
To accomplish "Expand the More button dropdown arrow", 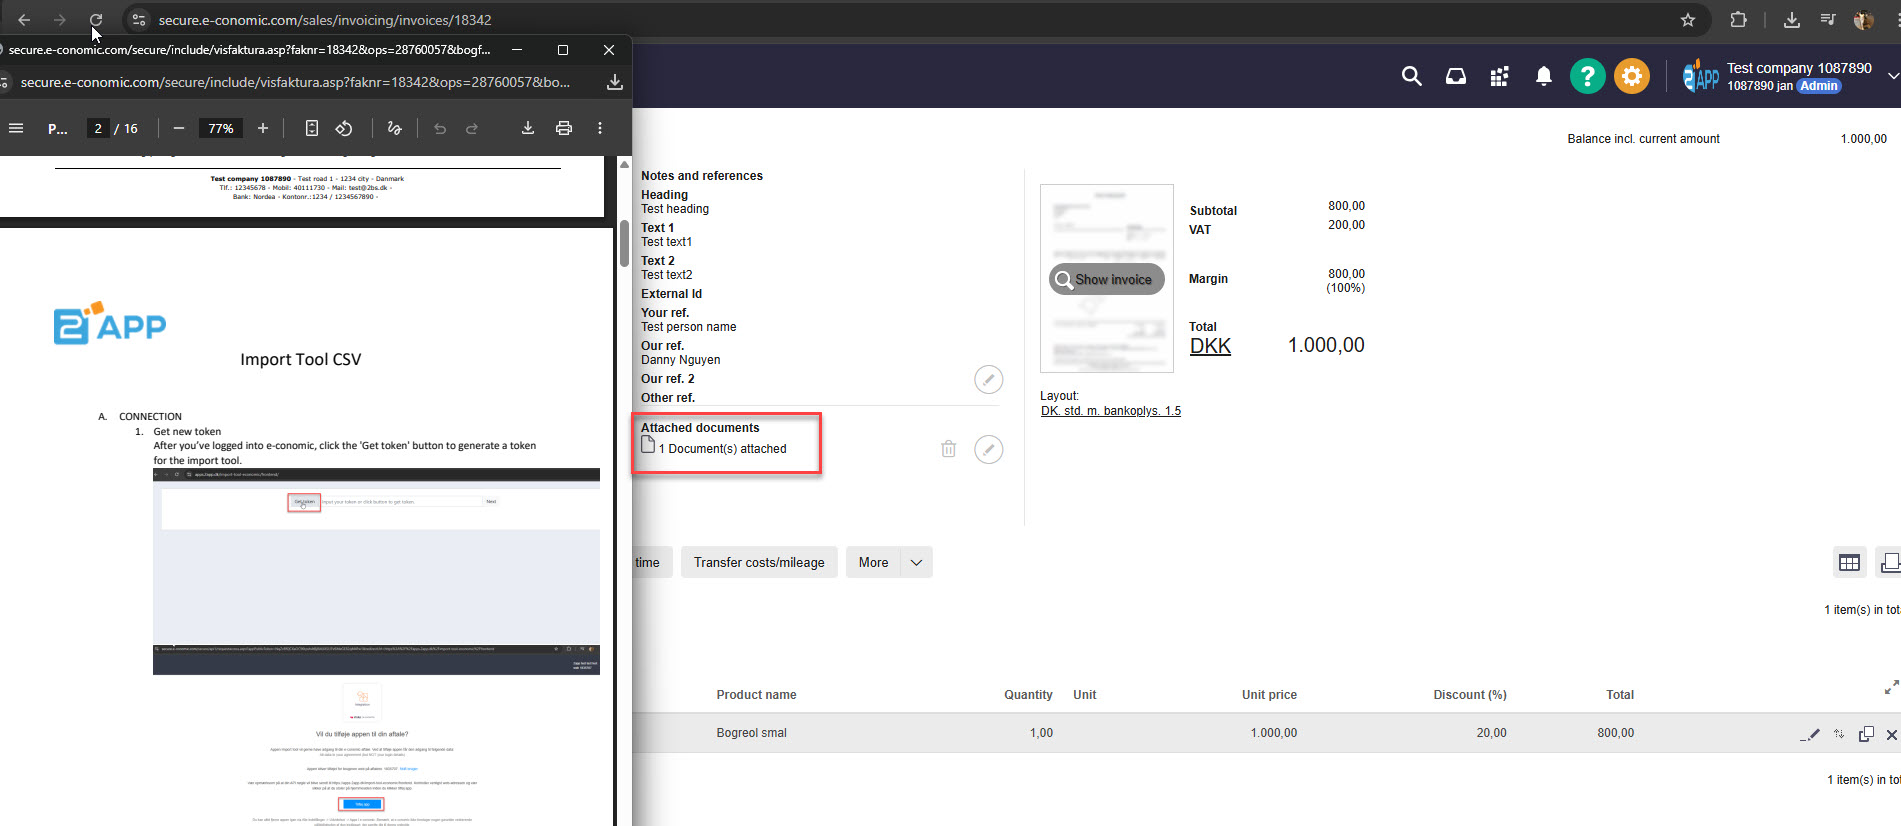I will (916, 562).
